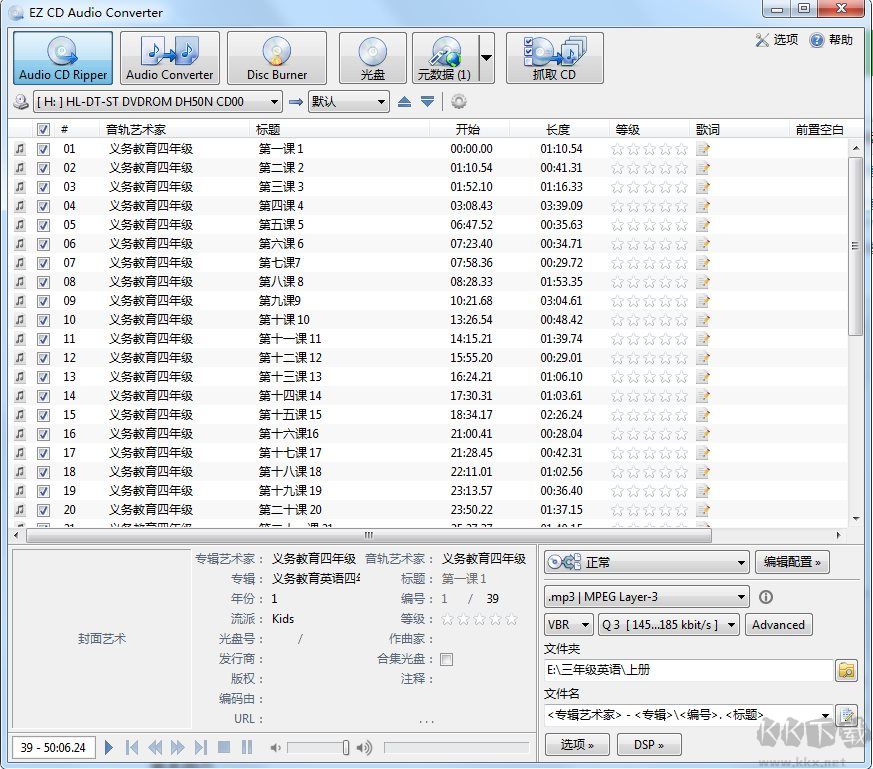Click the info icon beside the MP3 format dropdown
873x769 pixels.
(765, 596)
